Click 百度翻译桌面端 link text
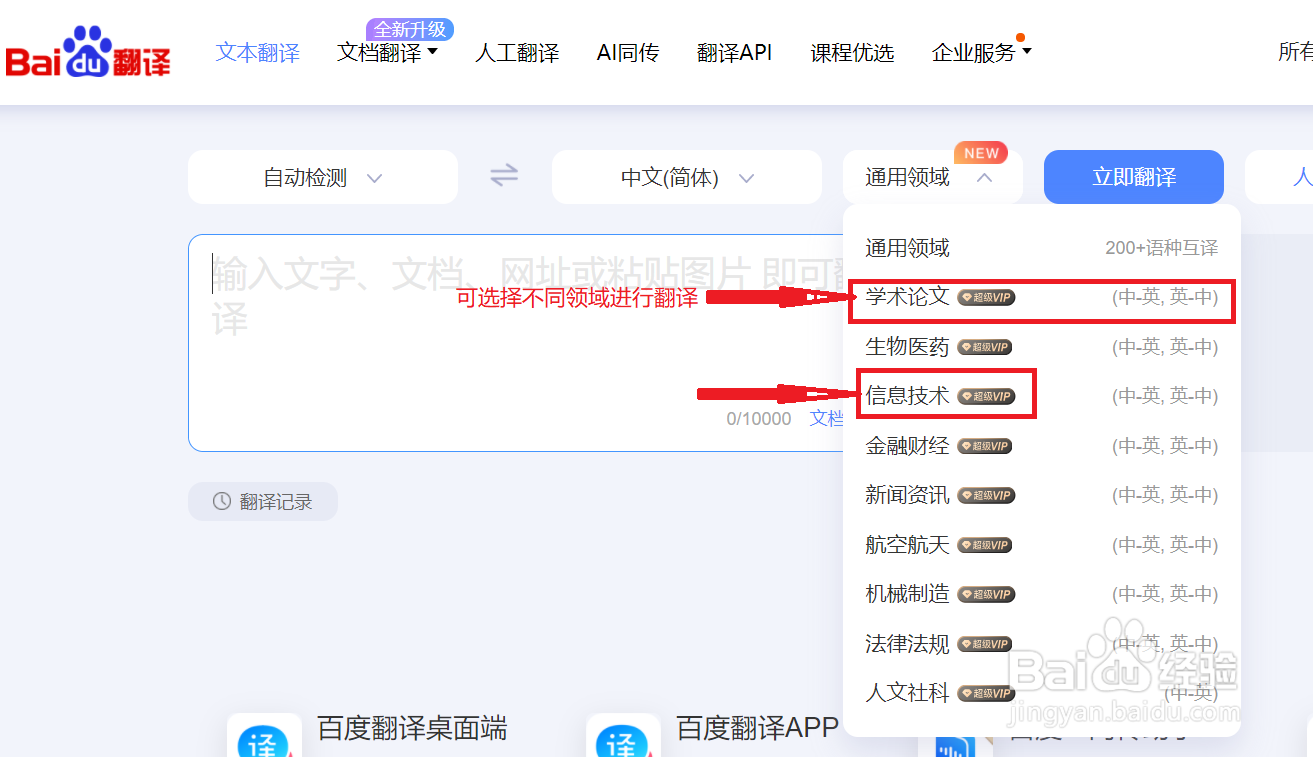Viewport: 1313px width, 757px height. point(412,728)
